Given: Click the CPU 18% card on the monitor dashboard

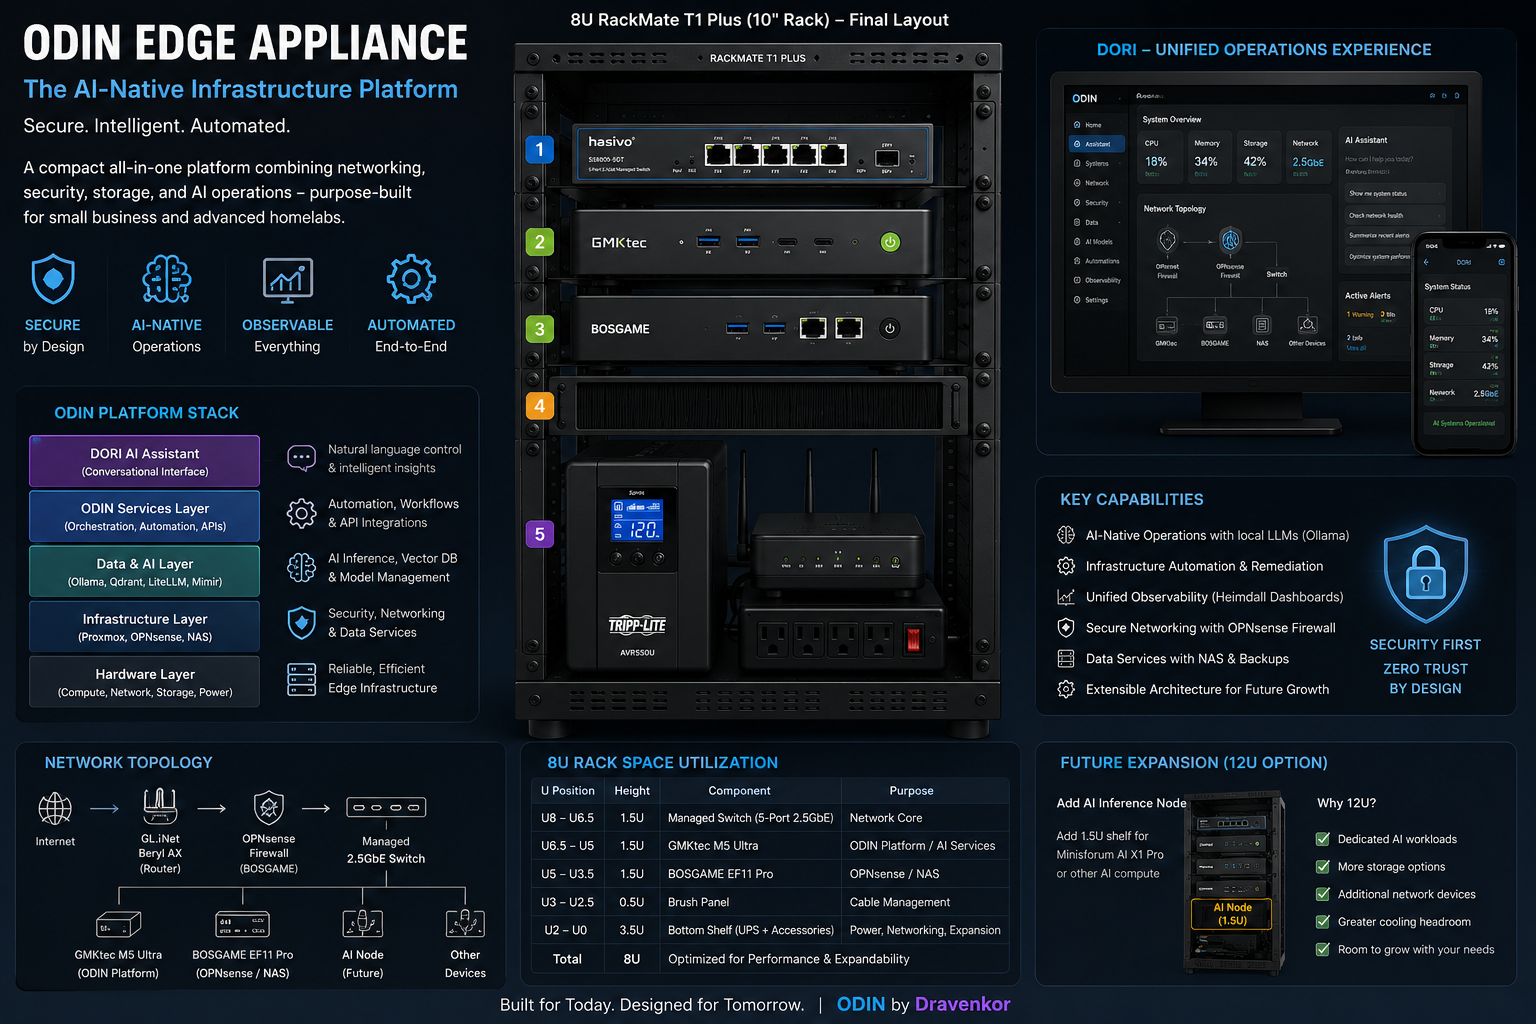Looking at the screenshot, I should tap(1160, 157).
